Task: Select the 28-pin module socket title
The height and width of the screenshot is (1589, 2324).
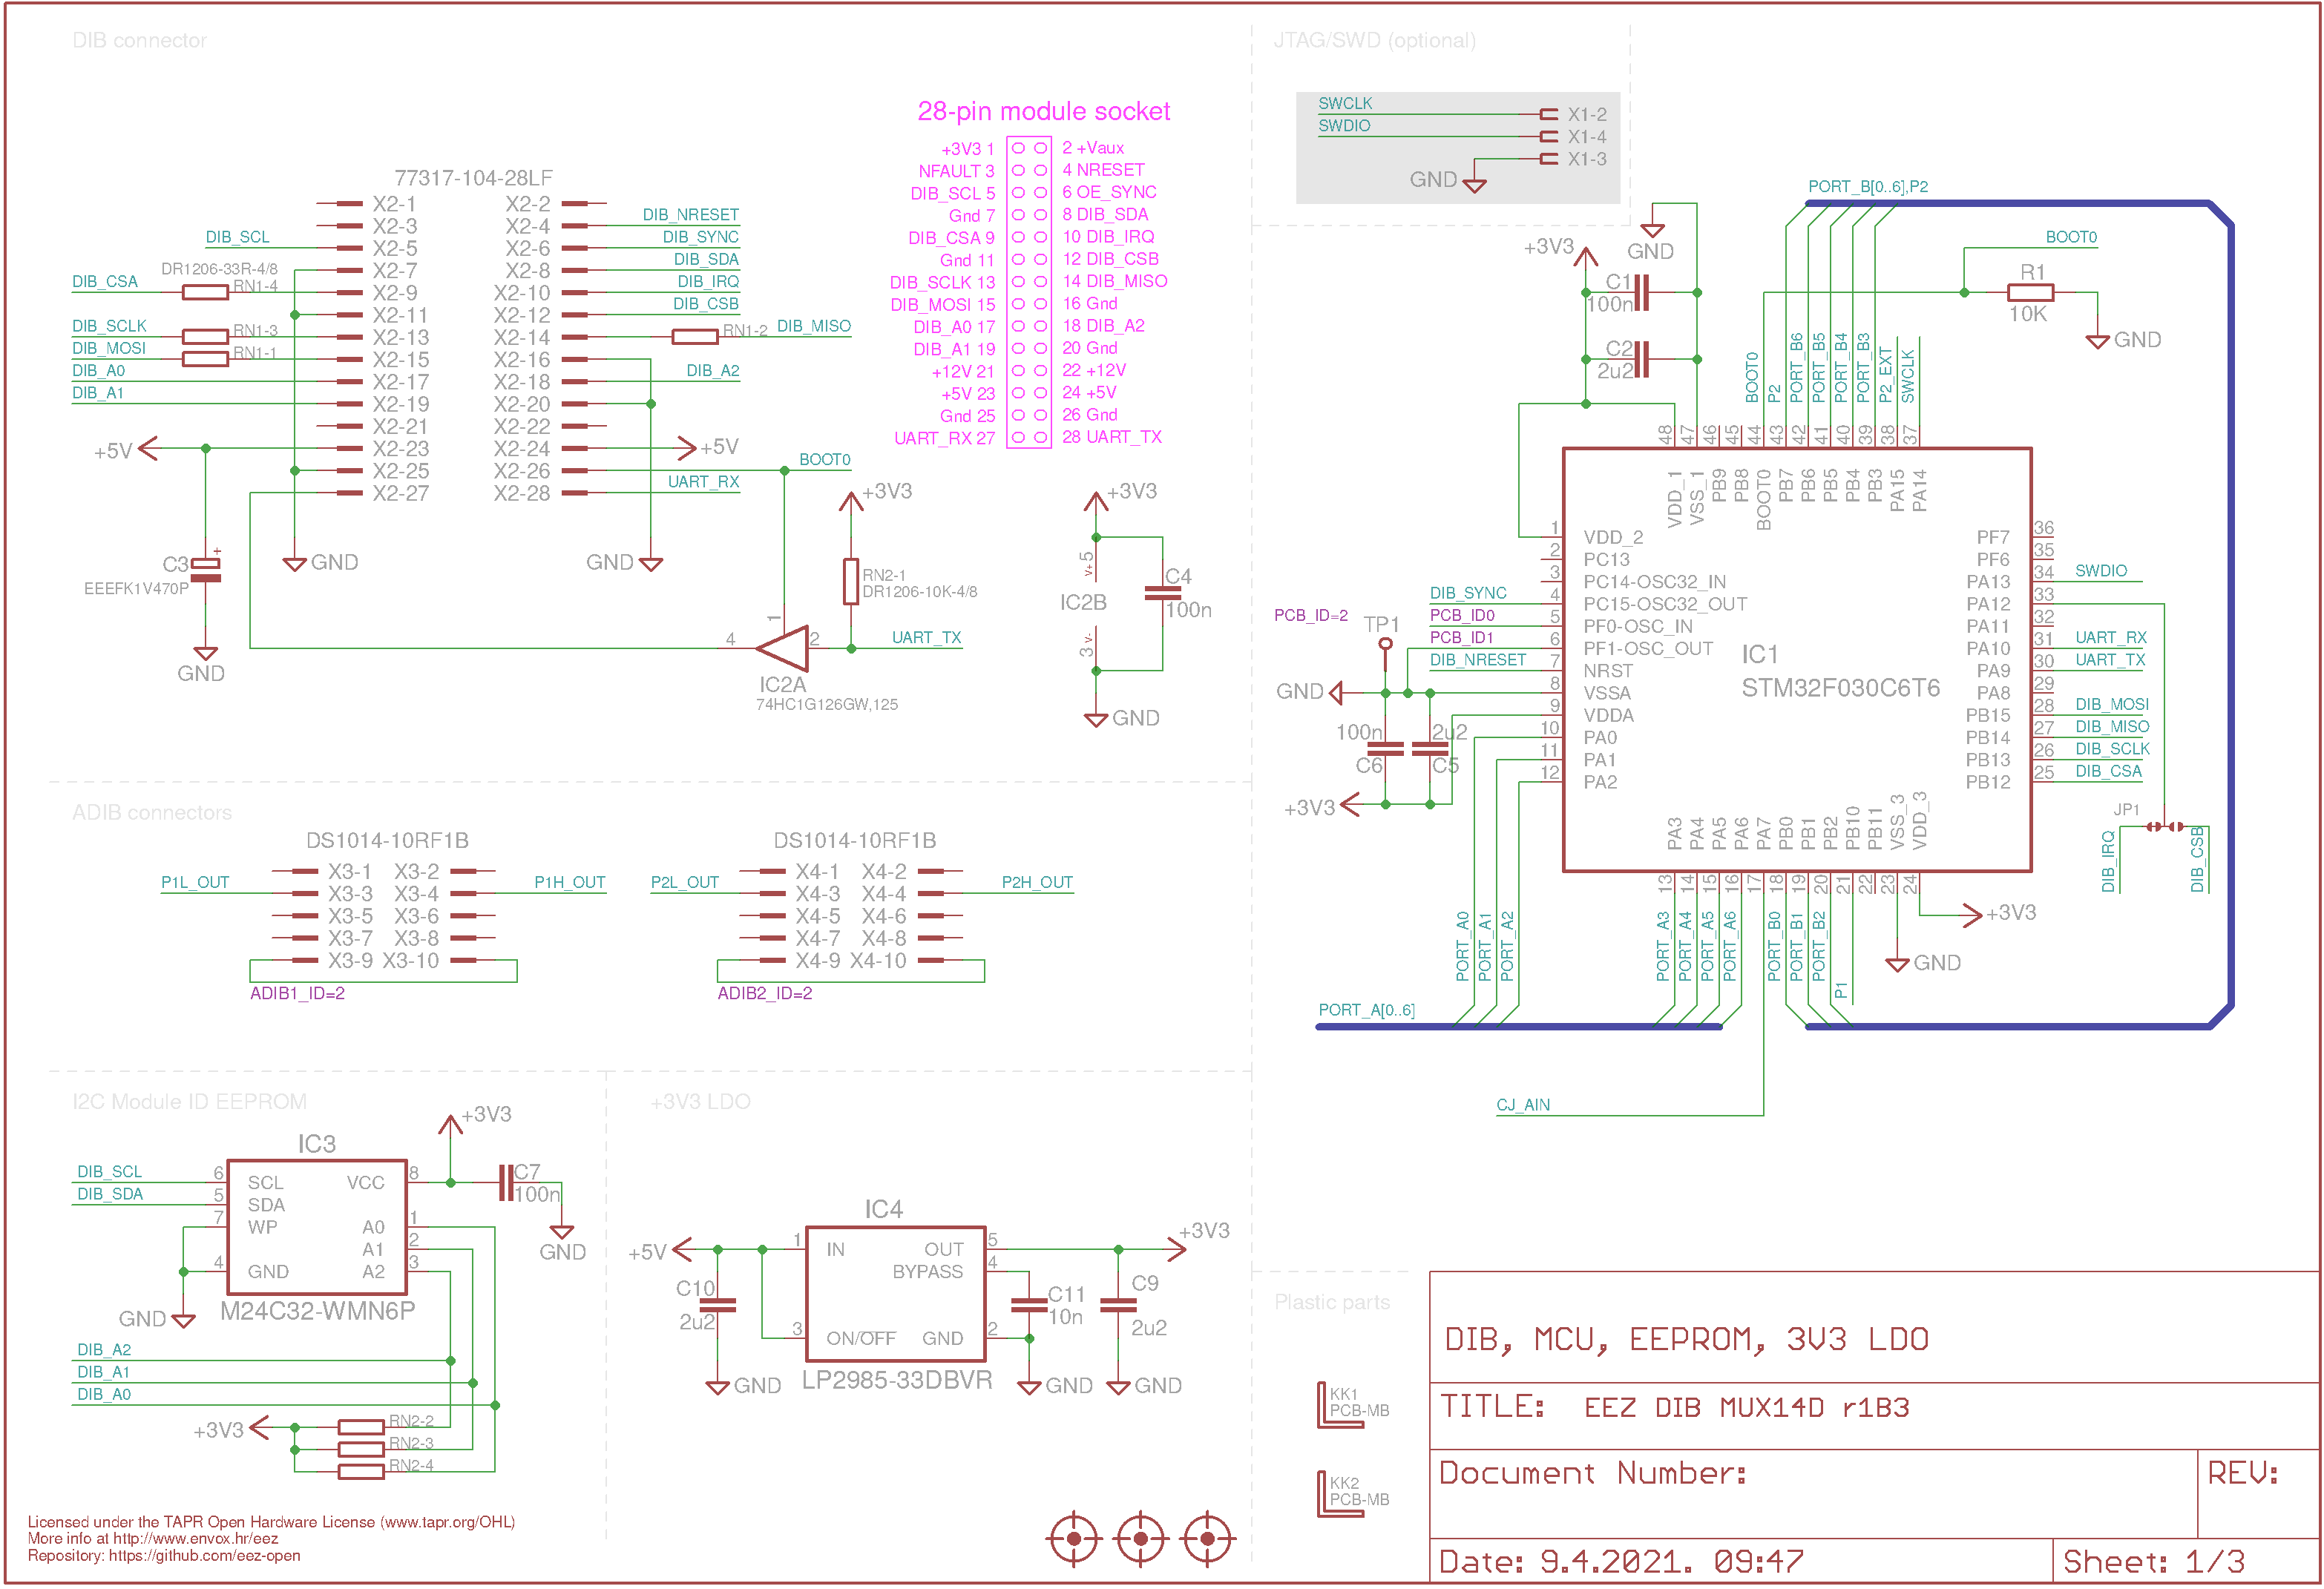Action: pos(1043,111)
